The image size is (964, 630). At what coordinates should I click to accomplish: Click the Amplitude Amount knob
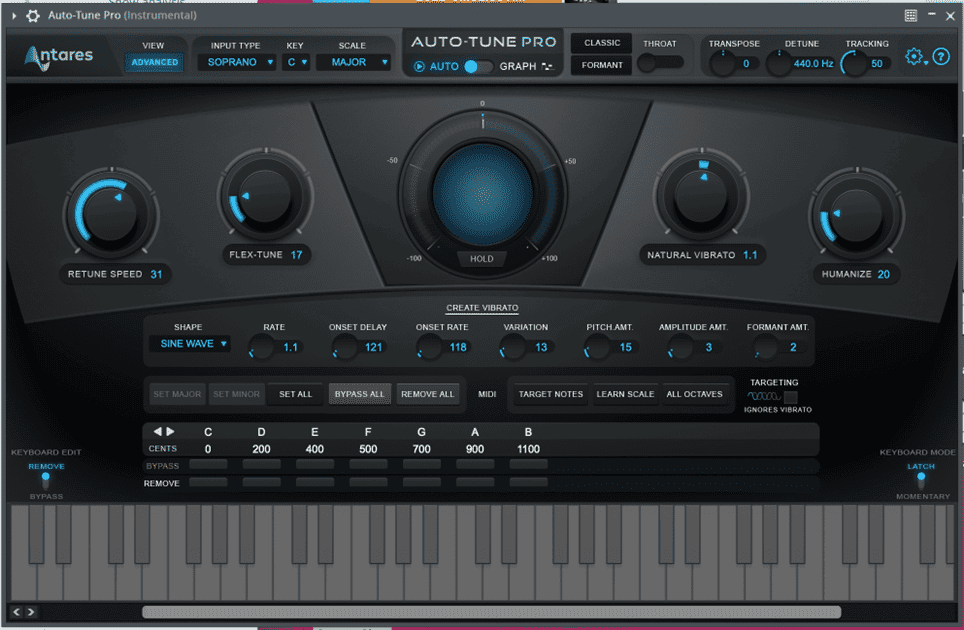point(681,347)
